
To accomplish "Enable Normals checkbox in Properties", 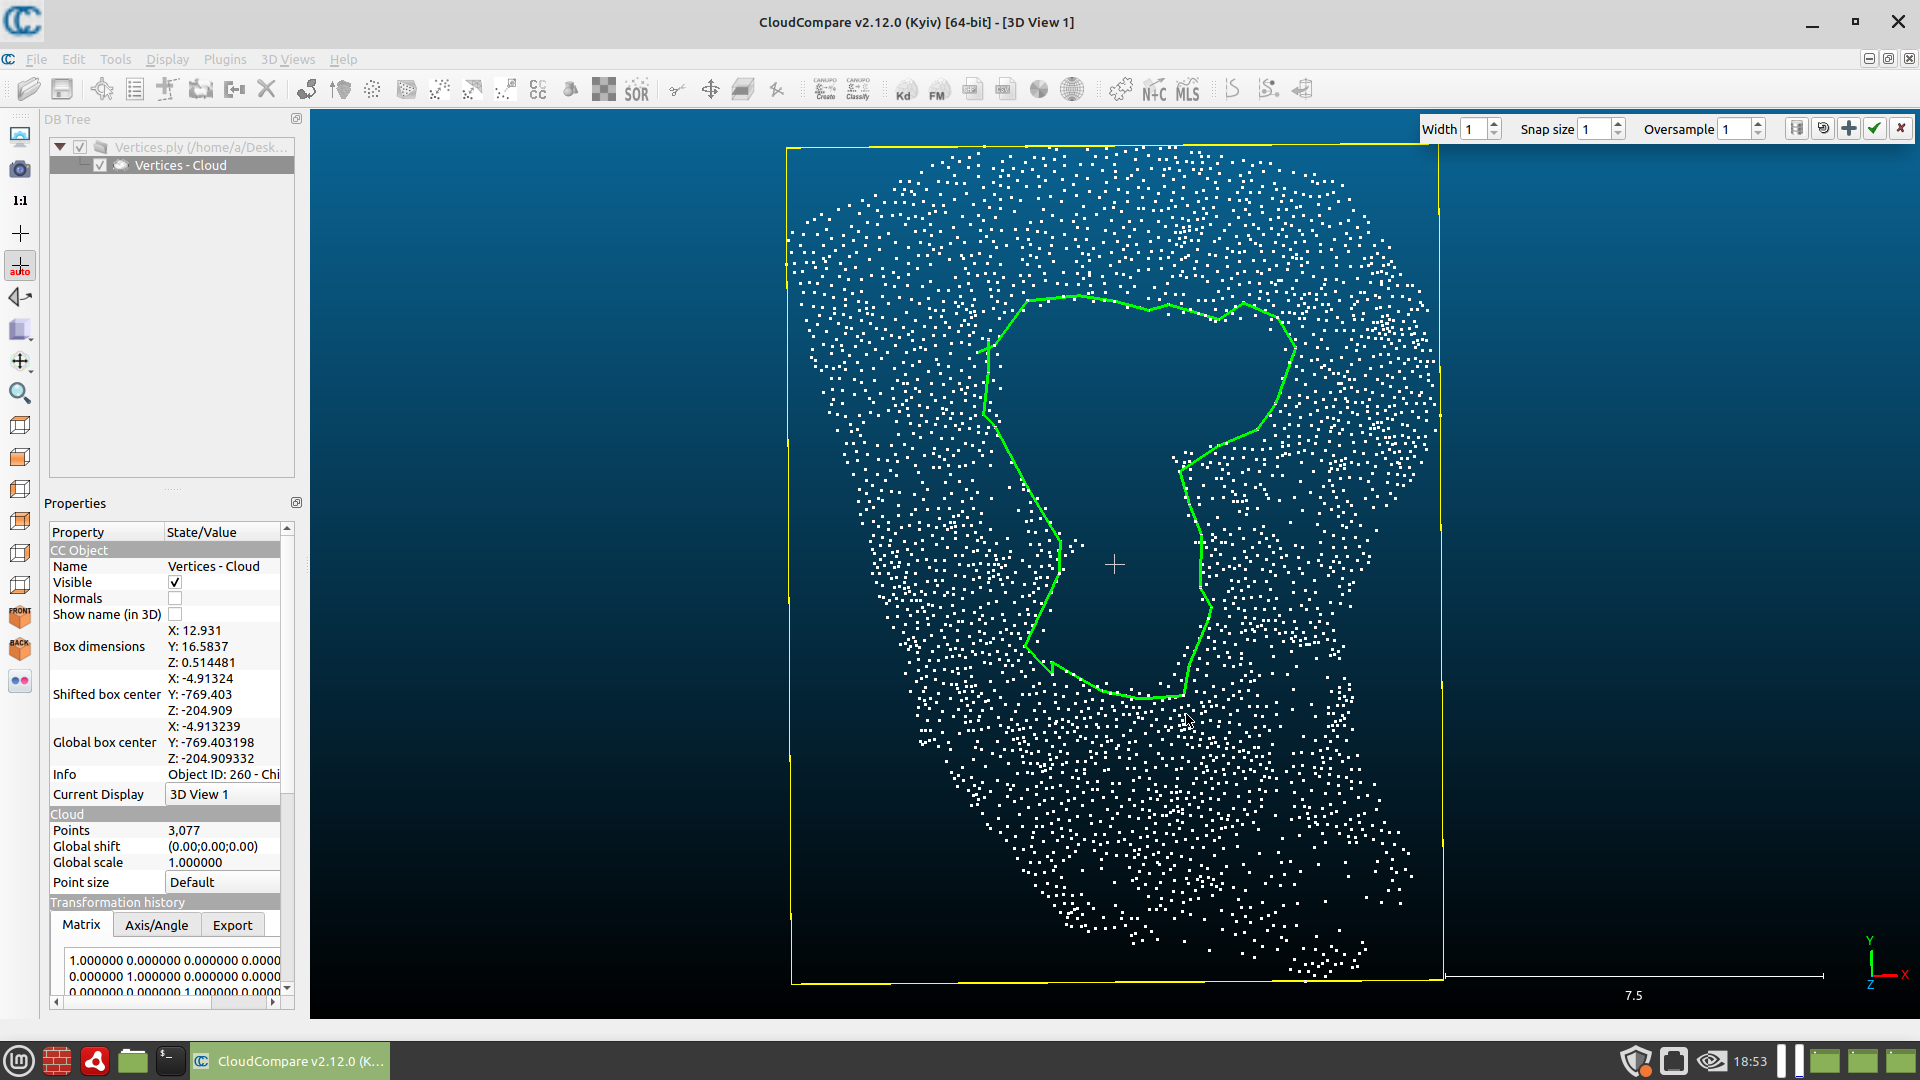I will pyautogui.click(x=175, y=599).
